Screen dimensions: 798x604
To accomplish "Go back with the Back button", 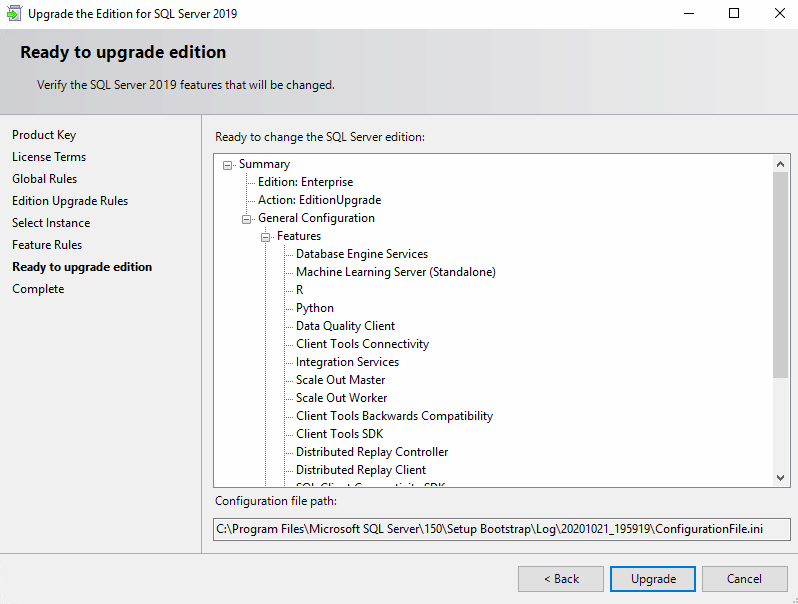I will pos(561,579).
